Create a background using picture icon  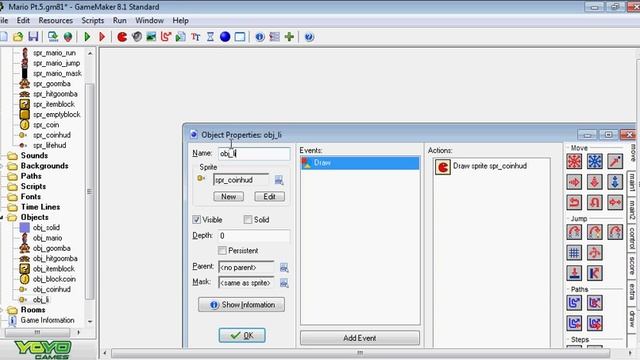tap(151, 37)
